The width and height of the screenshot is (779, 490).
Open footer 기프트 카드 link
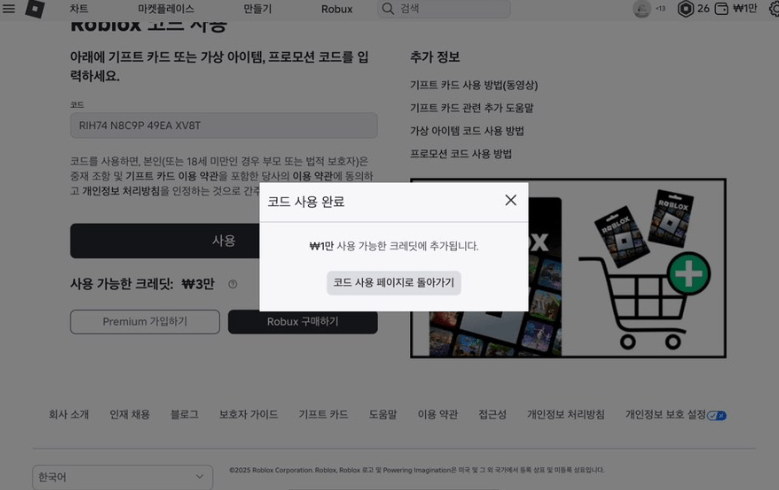[323, 414]
